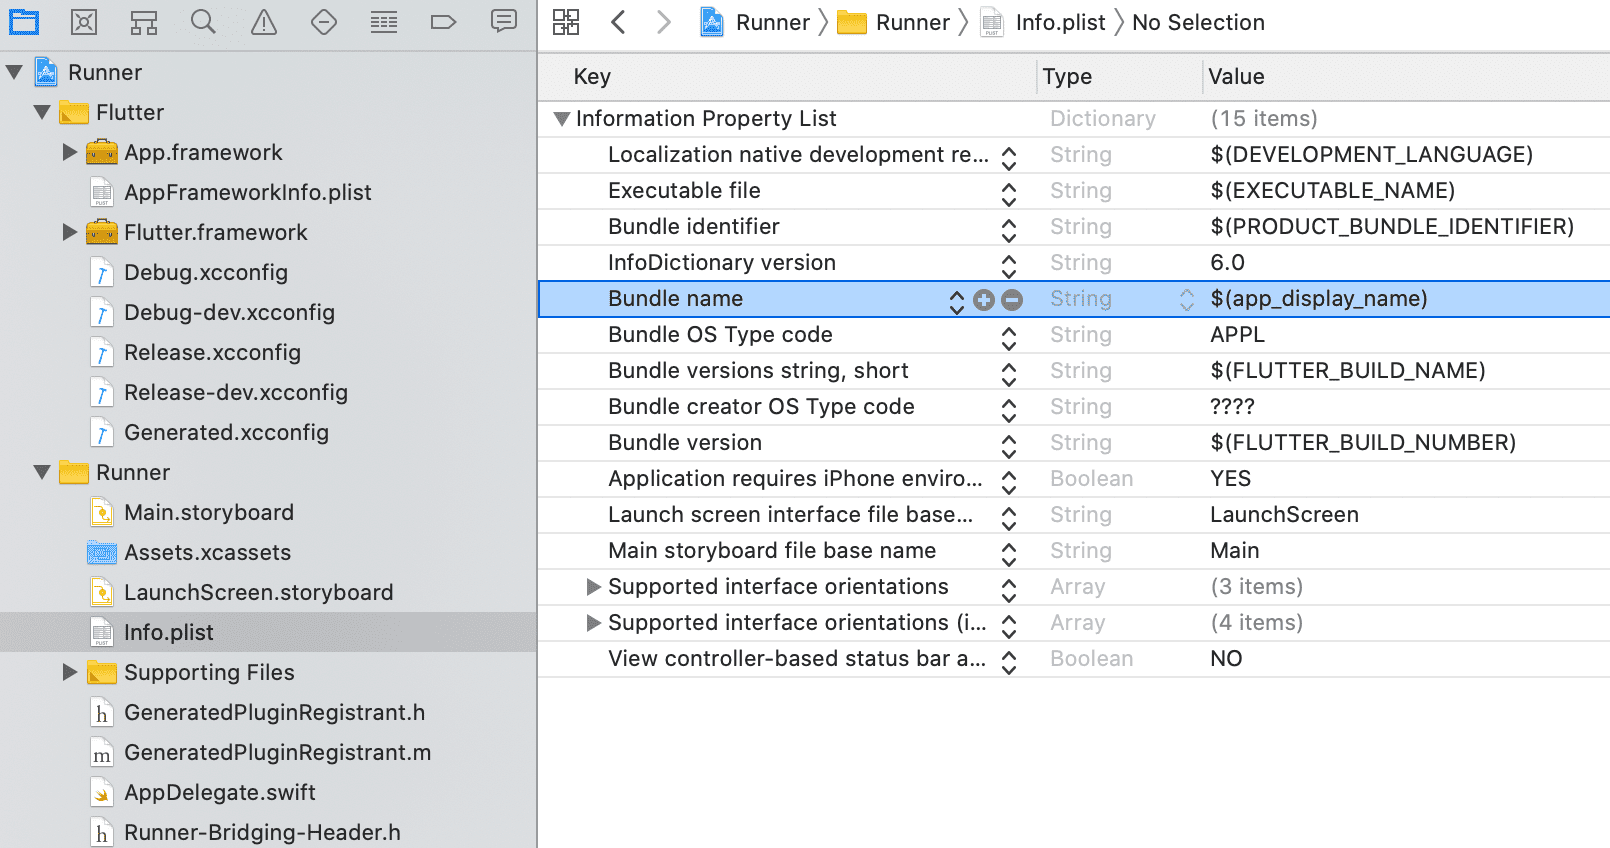Remove Bundle name row with minus button
Image resolution: width=1610 pixels, height=848 pixels.
coord(1012,300)
